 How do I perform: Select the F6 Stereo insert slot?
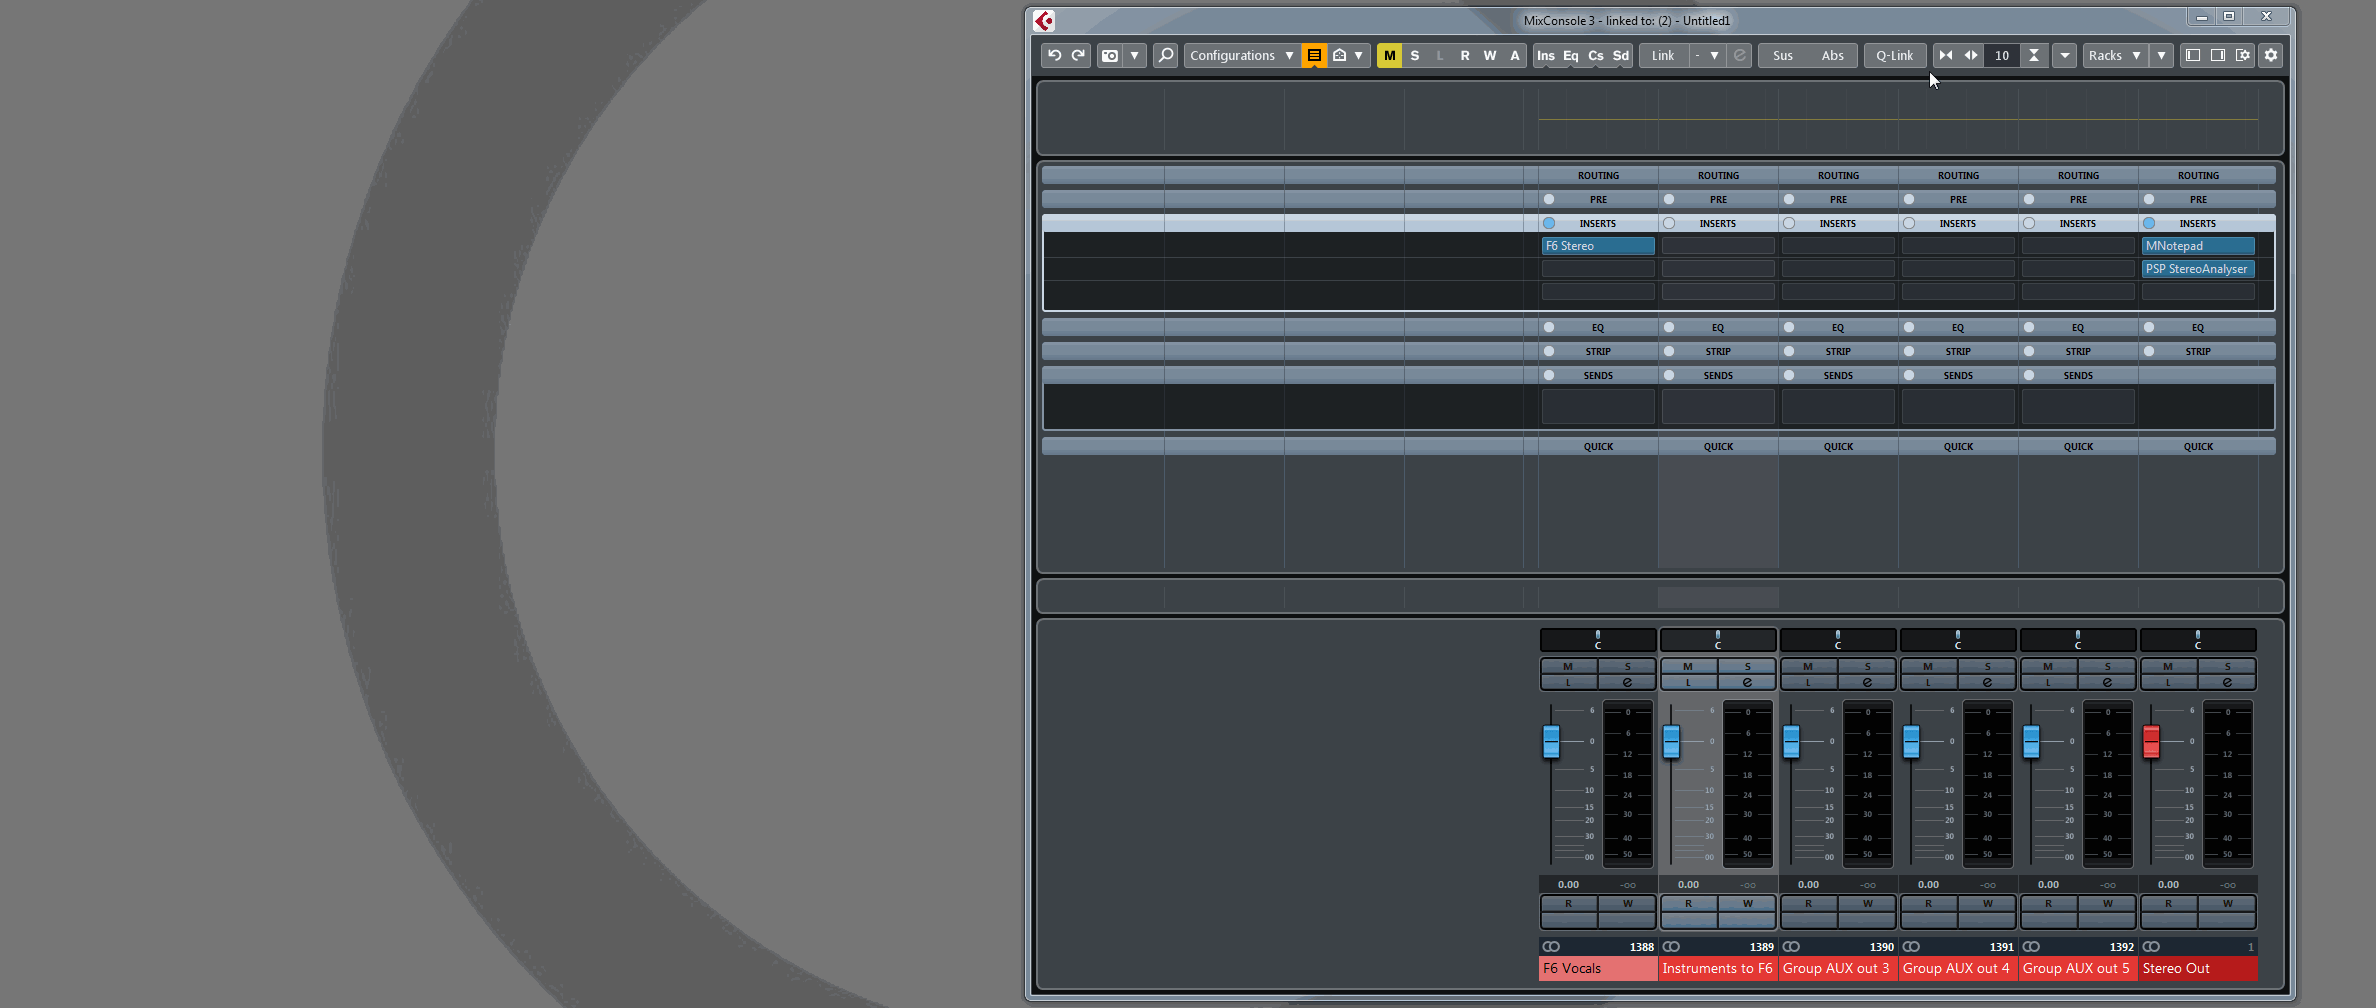1597,245
